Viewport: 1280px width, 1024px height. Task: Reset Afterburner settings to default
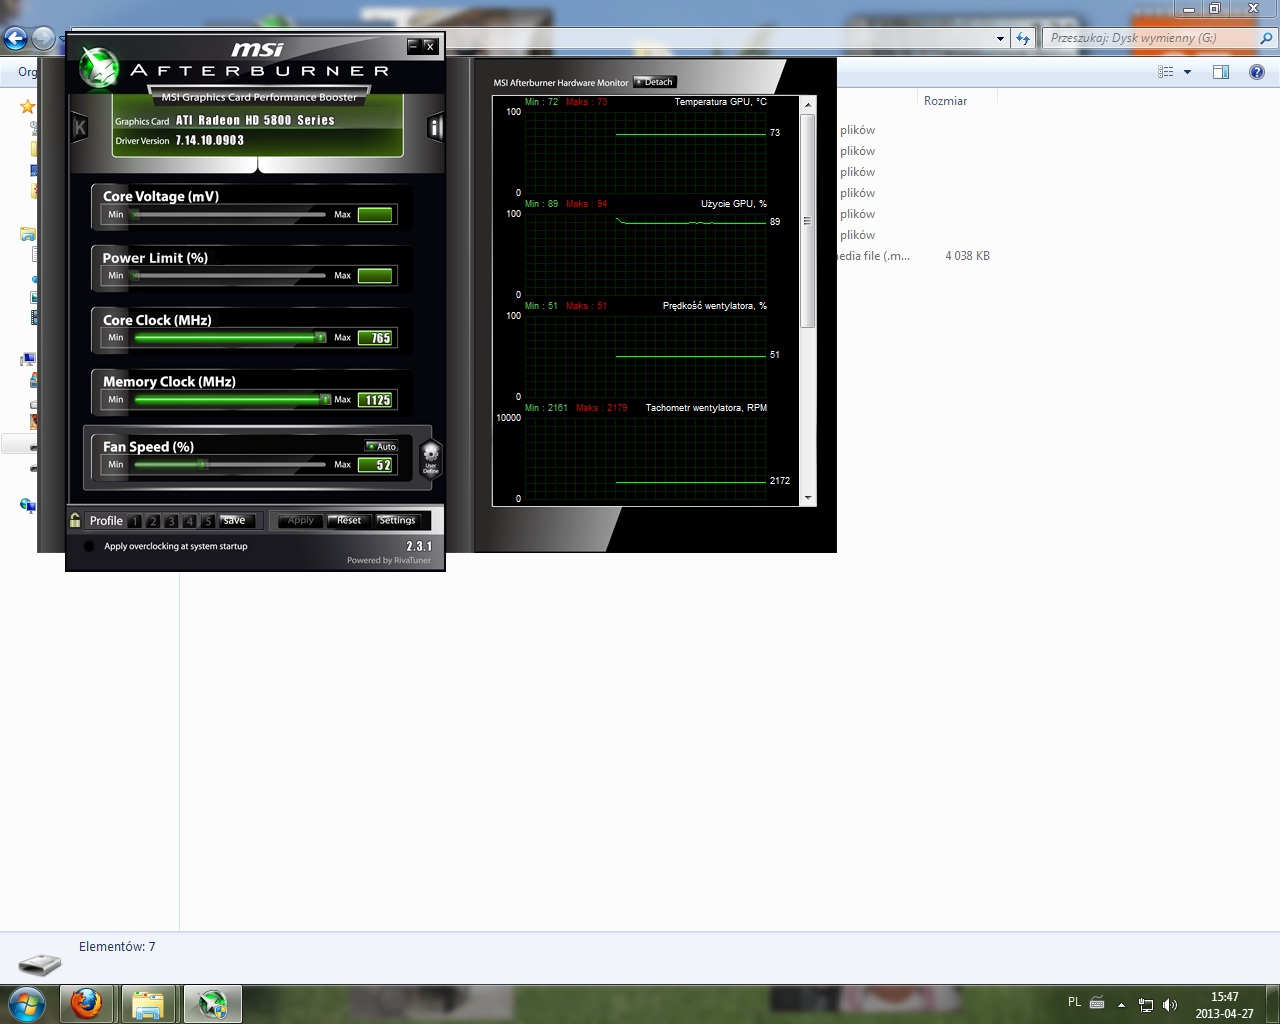coord(349,520)
